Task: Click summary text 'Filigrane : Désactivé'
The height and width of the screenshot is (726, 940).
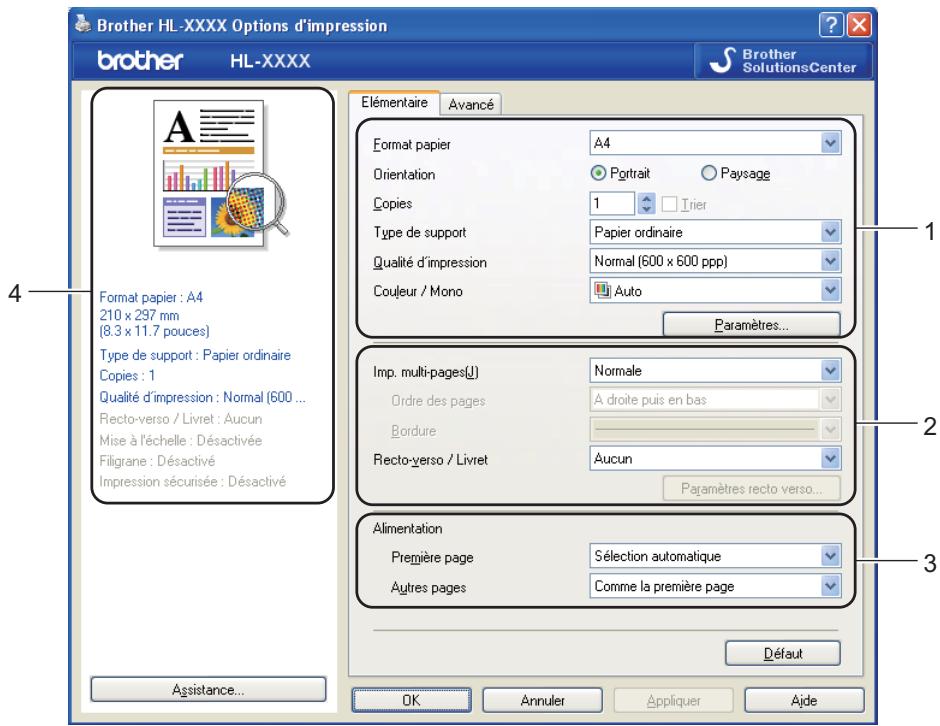Action: pyautogui.click(x=157, y=460)
